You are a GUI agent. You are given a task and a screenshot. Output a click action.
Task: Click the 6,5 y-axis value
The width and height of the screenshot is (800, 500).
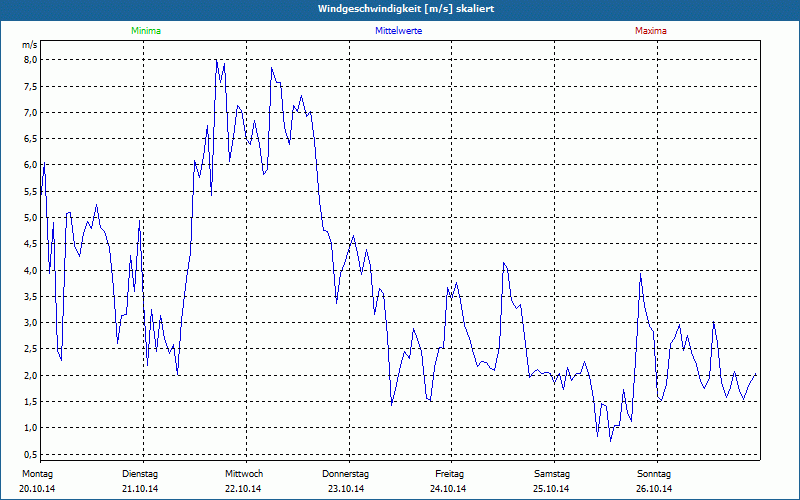(31, 139)
